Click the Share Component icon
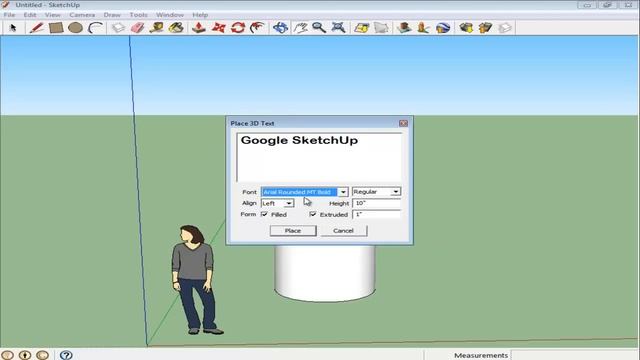Viewport: 640px width, 360px height. [505, 28]
